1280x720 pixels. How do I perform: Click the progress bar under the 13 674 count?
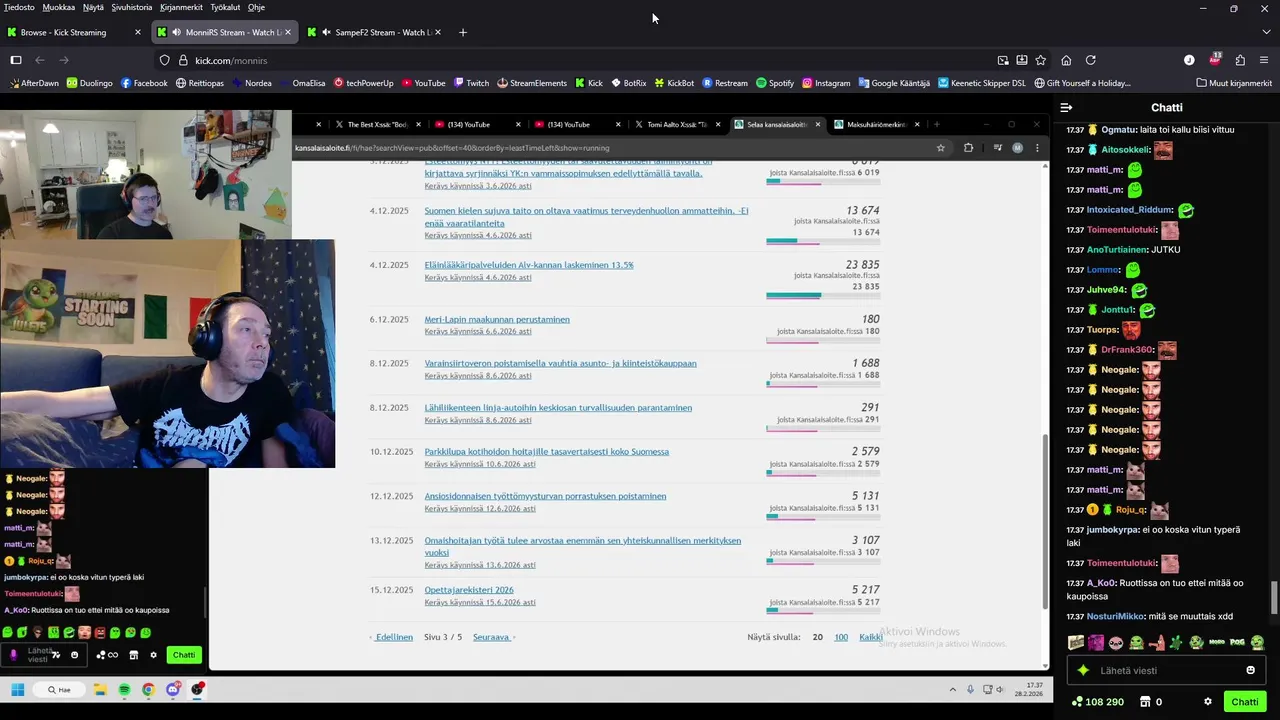coord(823,241)
